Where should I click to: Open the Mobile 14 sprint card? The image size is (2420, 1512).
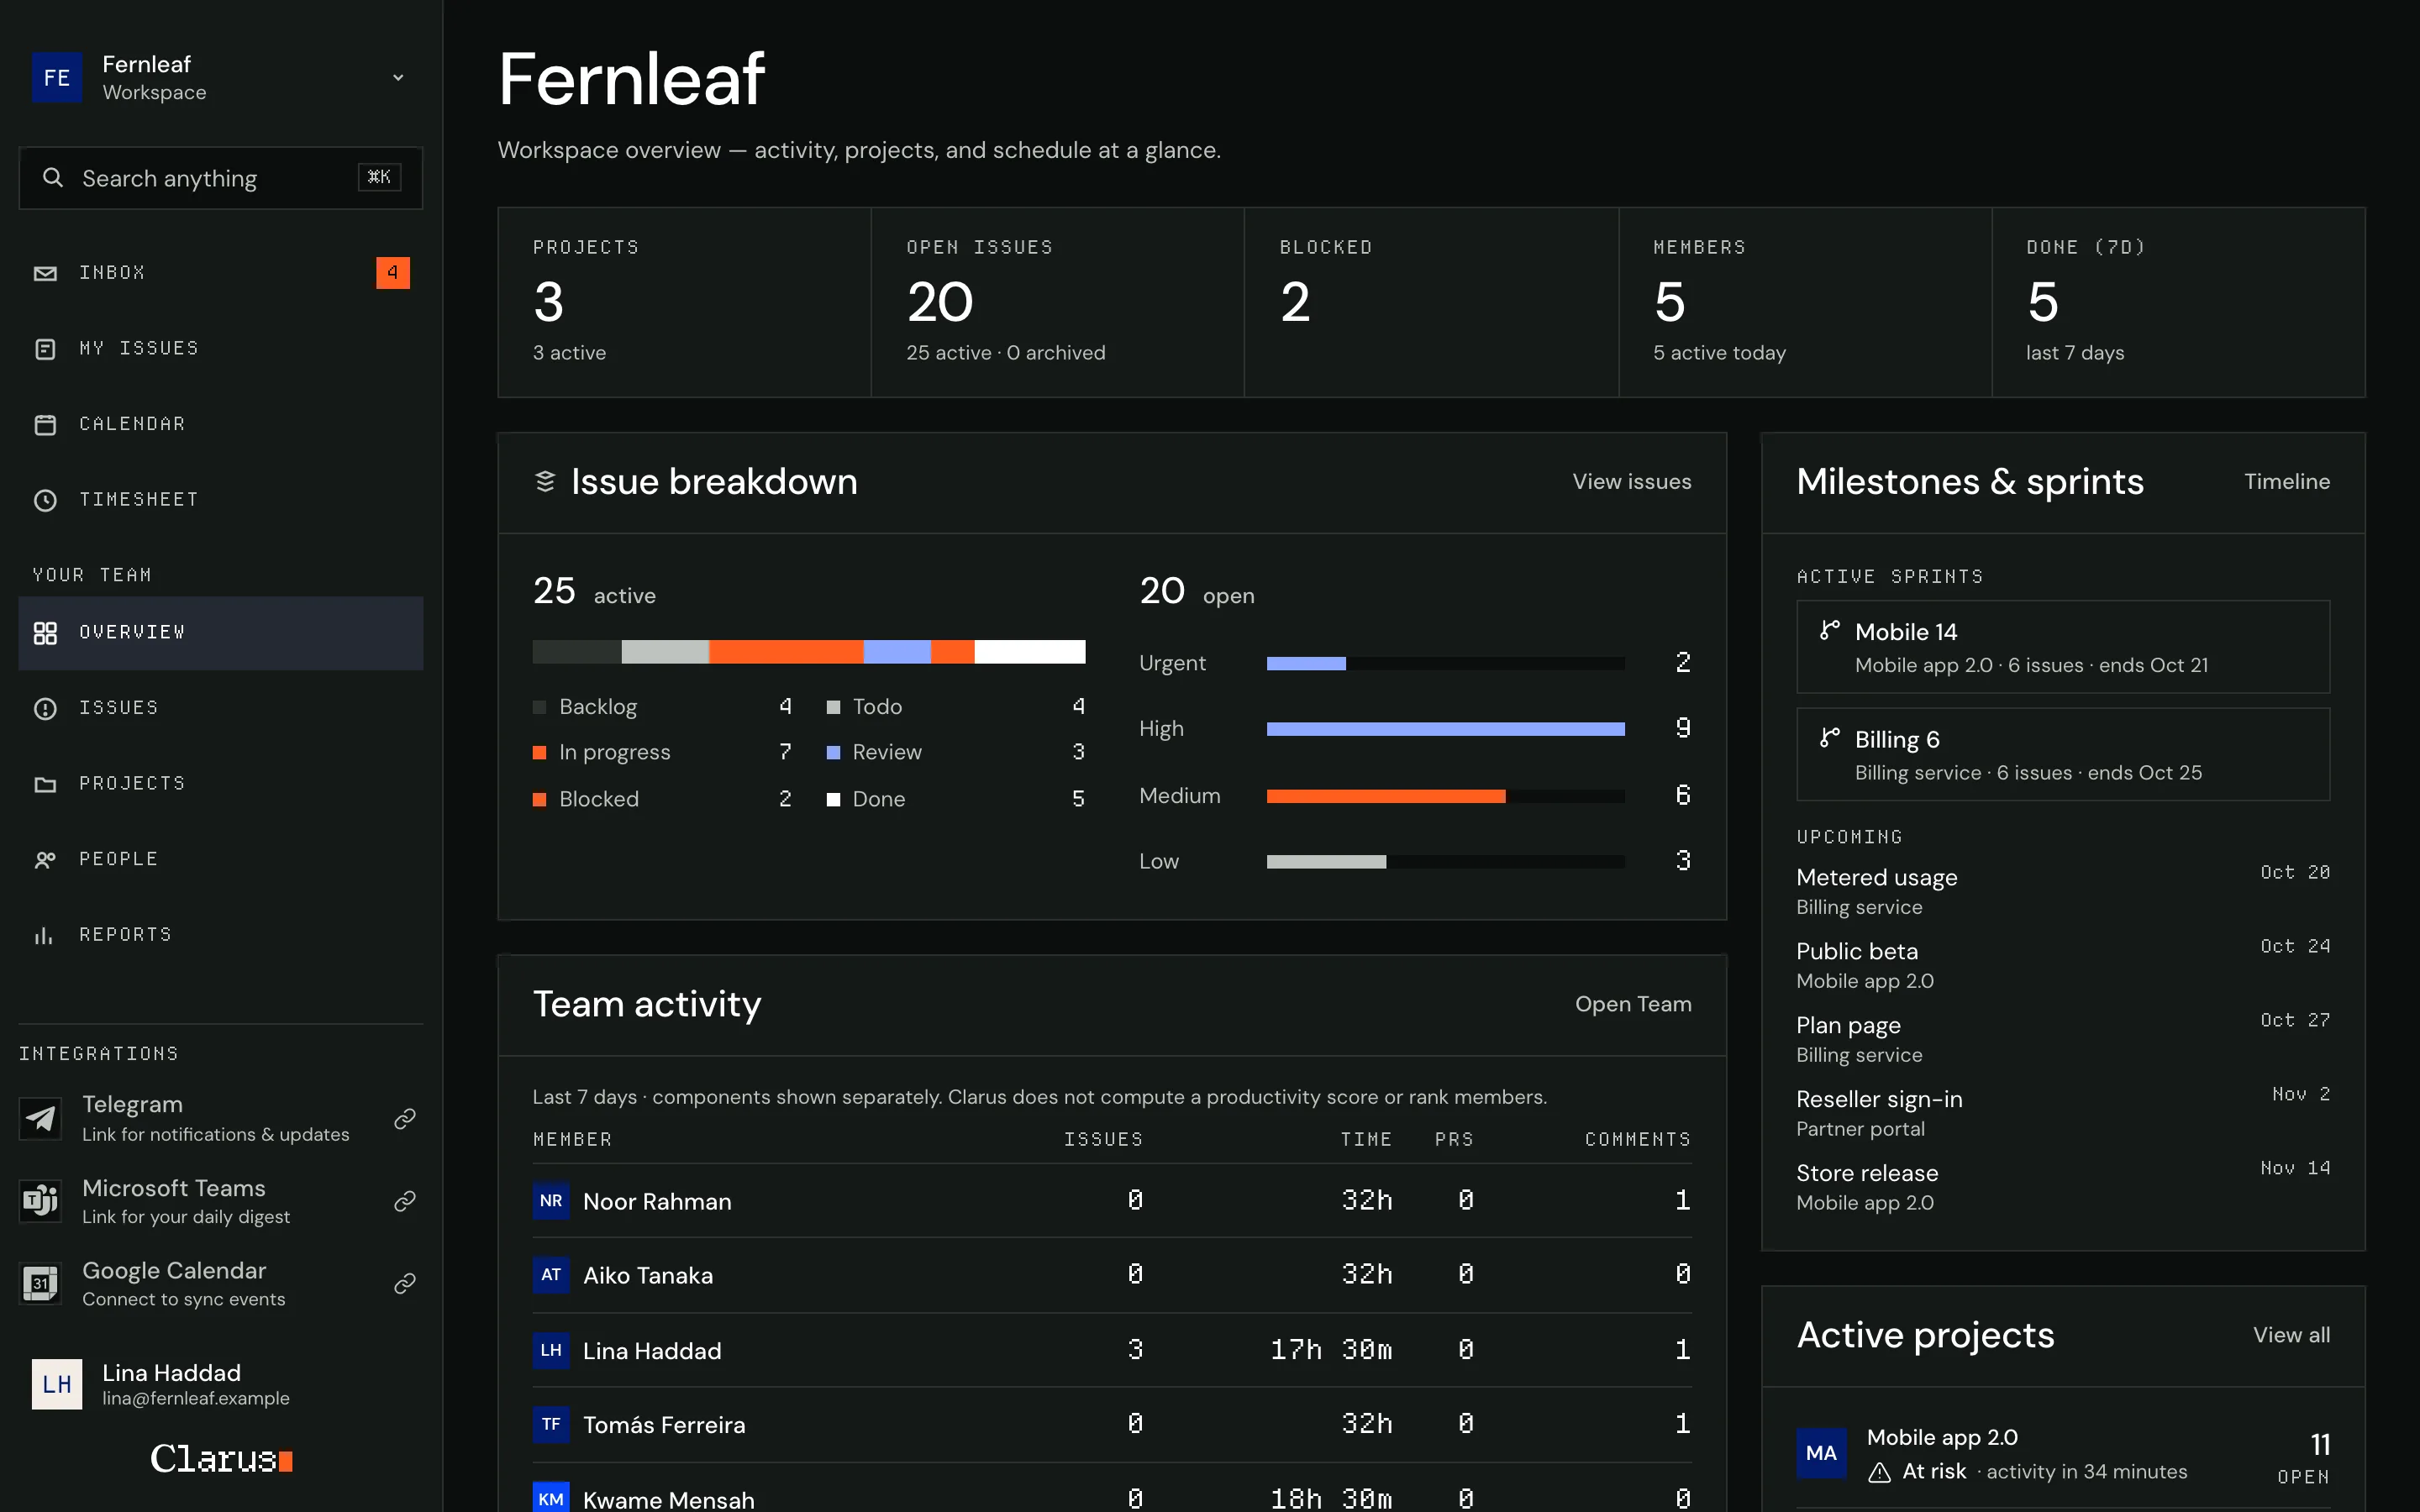coord(2063,647)
